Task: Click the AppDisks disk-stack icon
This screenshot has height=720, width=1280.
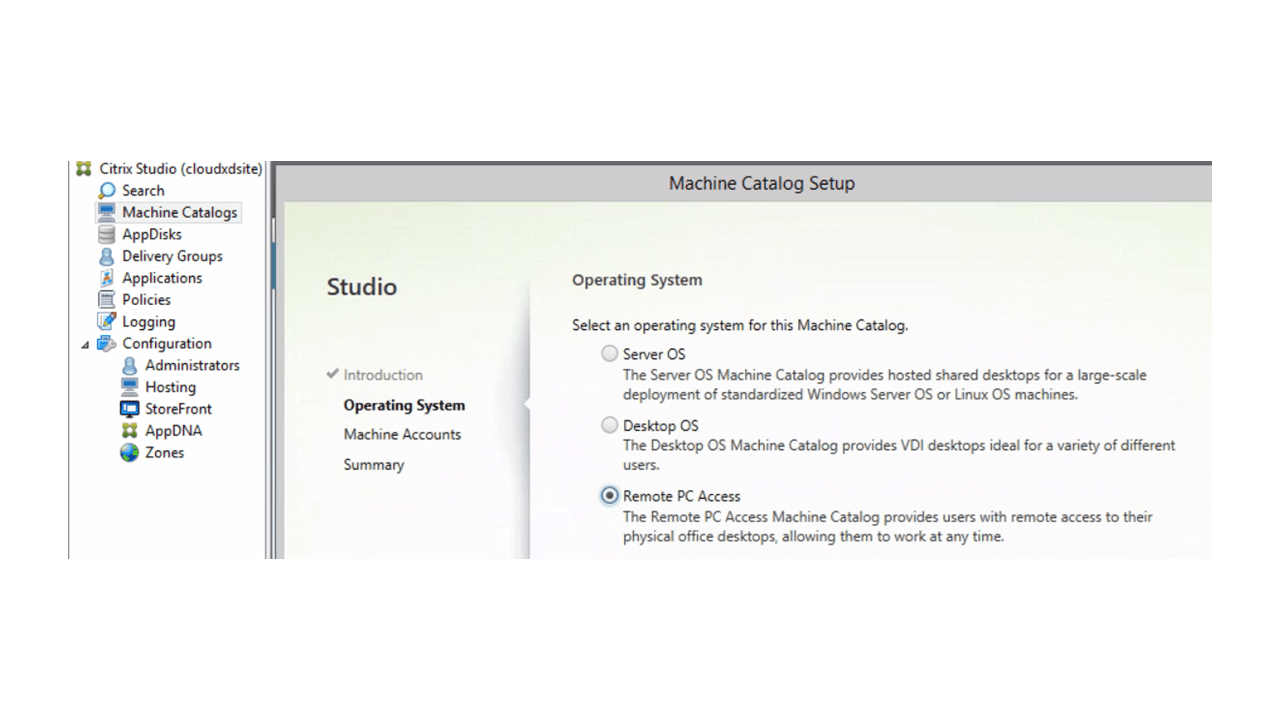Action: pos(107,233)
